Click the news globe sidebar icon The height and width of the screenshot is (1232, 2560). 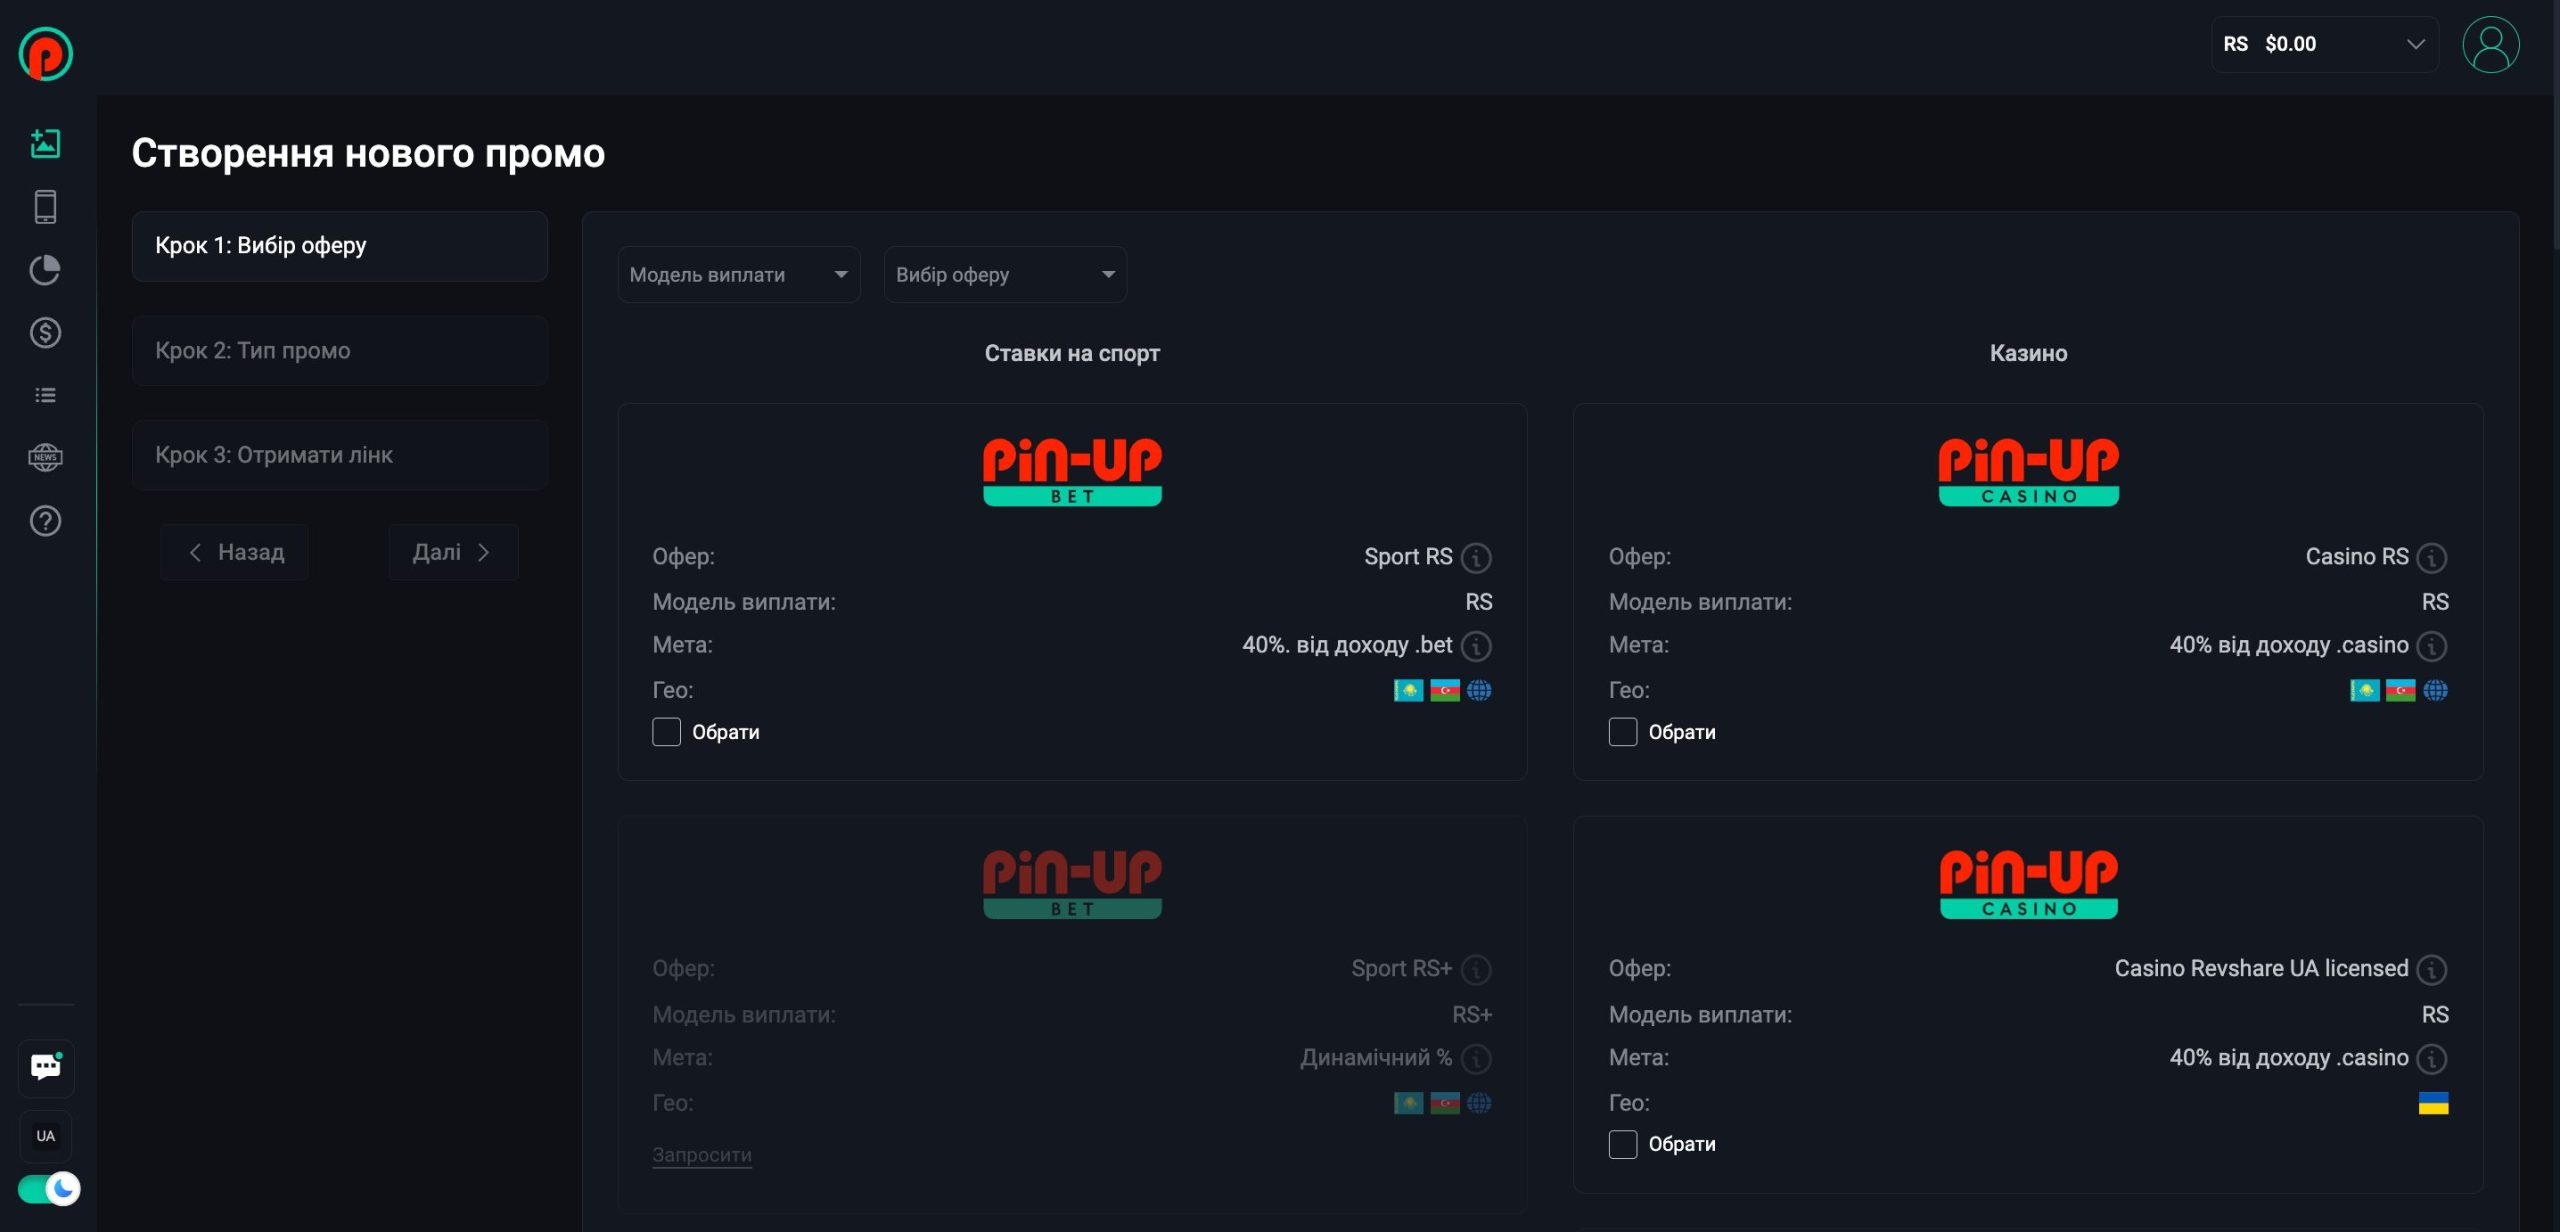pyautogui.click(x=45, y=458)
